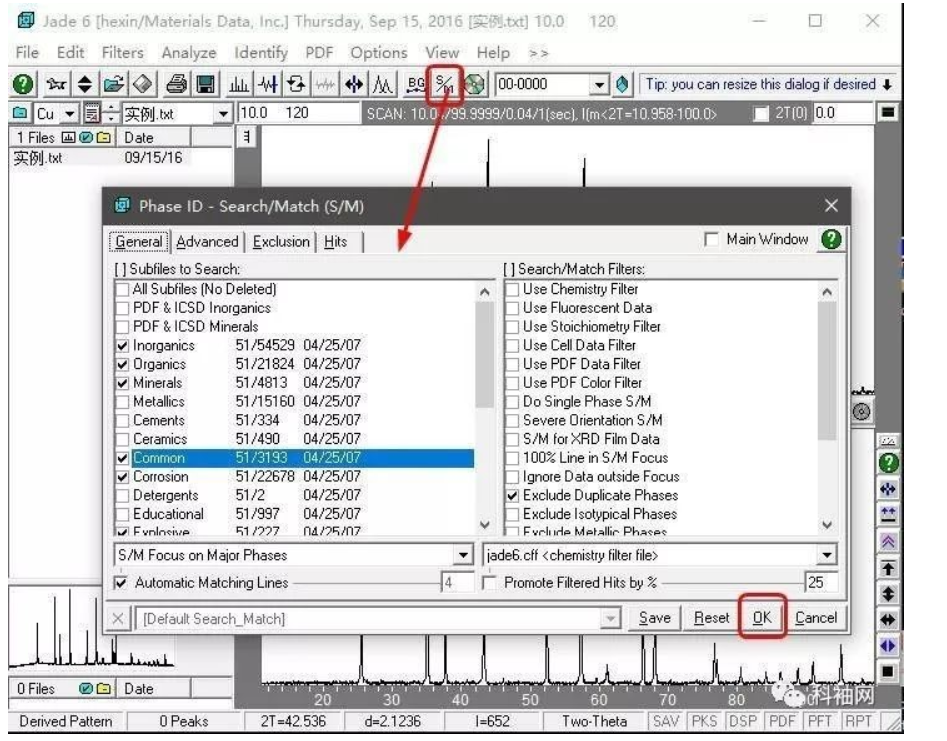The width and height of the screenshot is (947, 741).
Task: Click the eraser icon beside the folder icon
Action: pyautogui.click(x=143, y=84)
